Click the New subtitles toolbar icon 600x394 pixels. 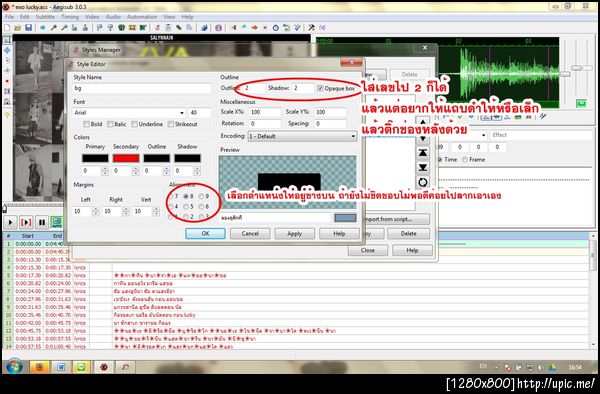point(7,28)
